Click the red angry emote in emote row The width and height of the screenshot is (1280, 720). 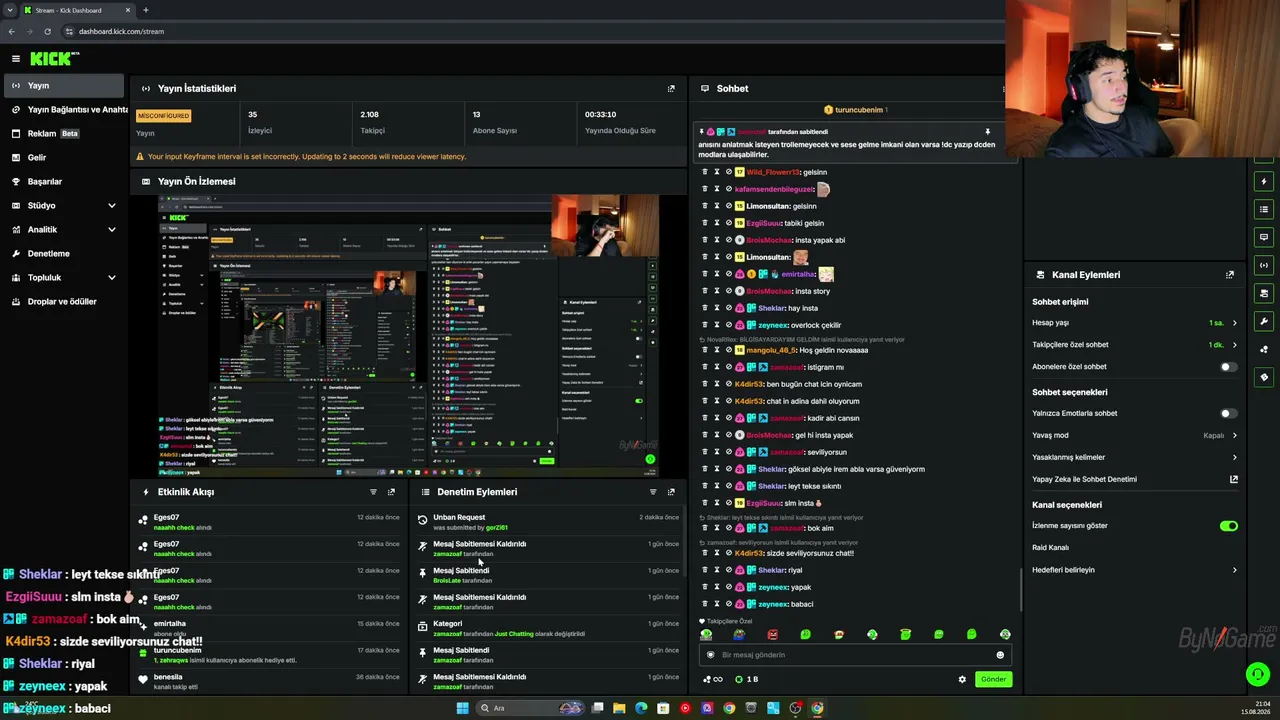coord(772,635)
